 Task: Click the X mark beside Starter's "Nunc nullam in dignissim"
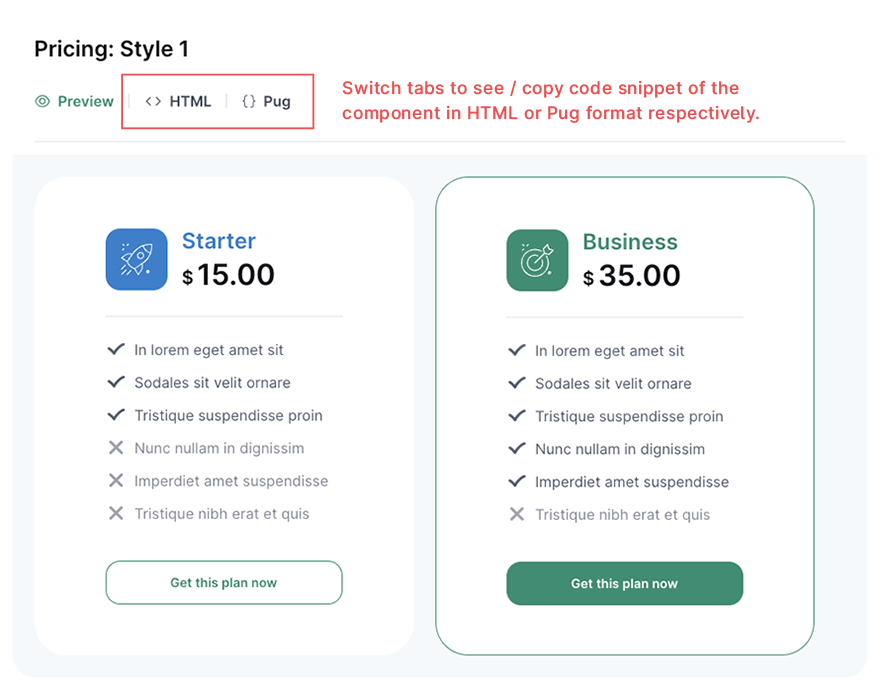pos(116,448)
